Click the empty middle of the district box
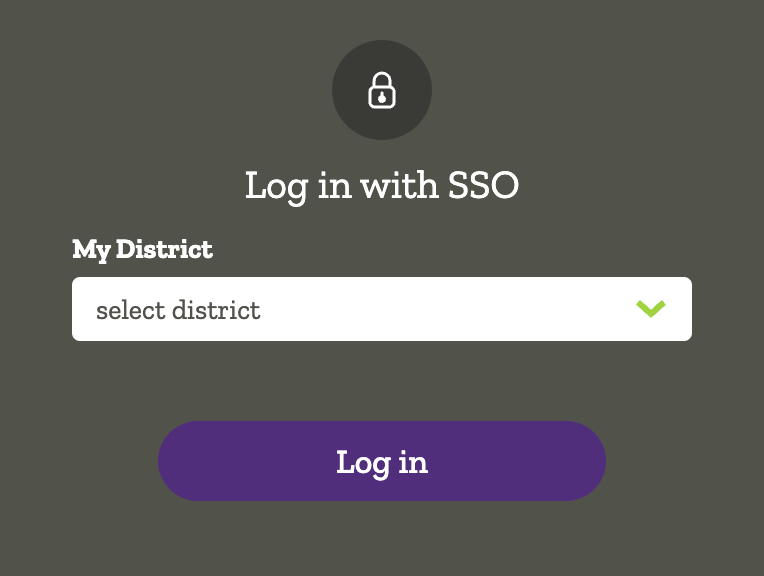 (440, 309)
